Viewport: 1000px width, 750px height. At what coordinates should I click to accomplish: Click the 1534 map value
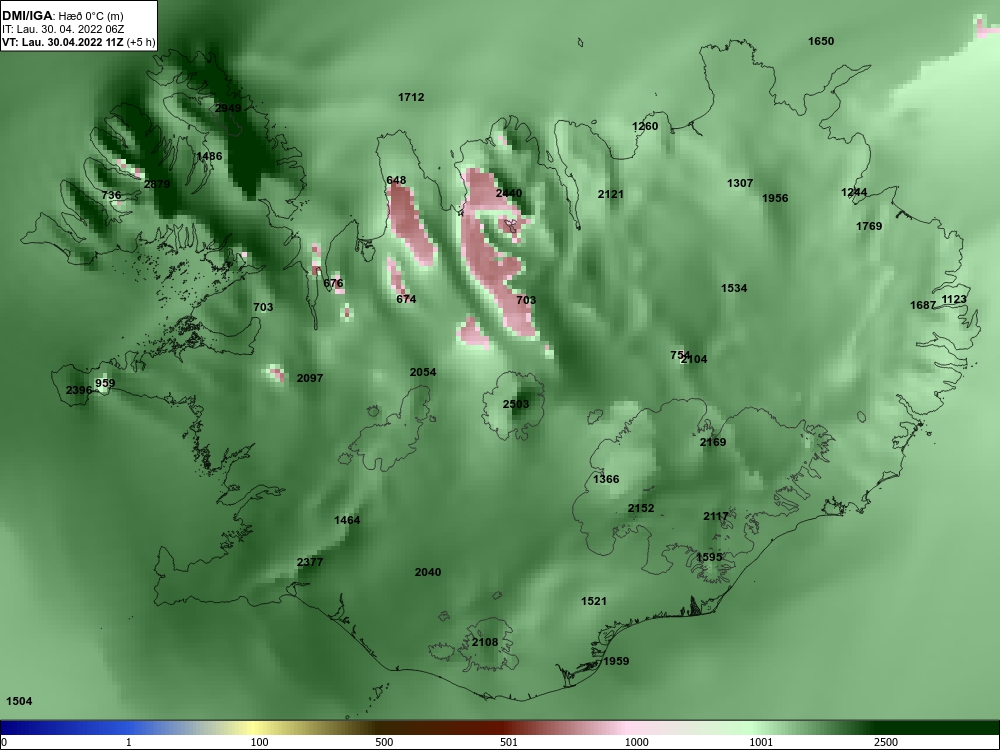(734, 288)
